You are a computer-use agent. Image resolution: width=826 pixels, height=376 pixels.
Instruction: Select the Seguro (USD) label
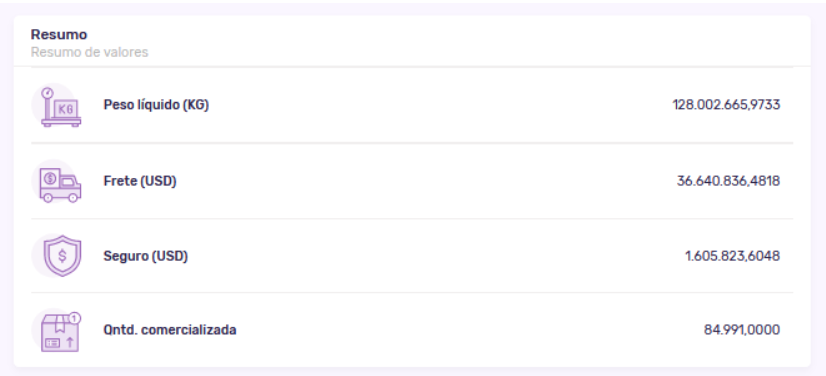coord(145,256)
